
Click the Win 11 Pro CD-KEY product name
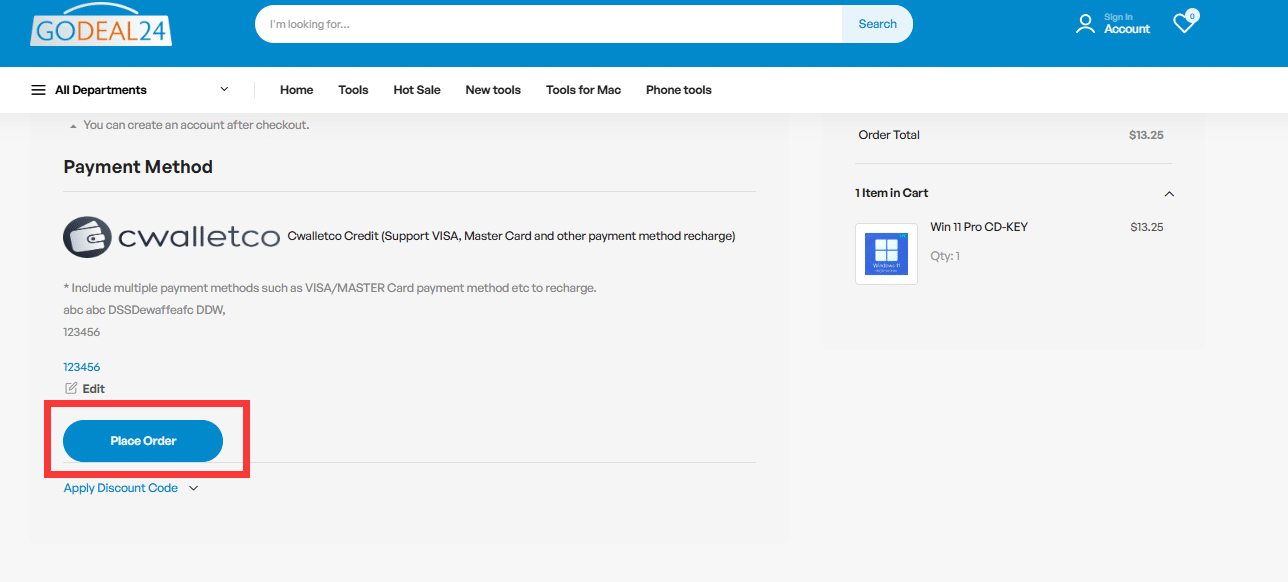pyautogui.click(x=979, y=227)
